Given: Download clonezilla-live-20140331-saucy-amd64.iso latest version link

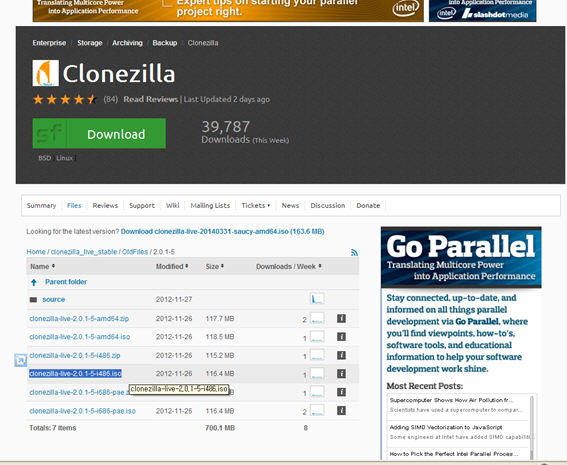Looking at the screenshot, I should 222,231.
